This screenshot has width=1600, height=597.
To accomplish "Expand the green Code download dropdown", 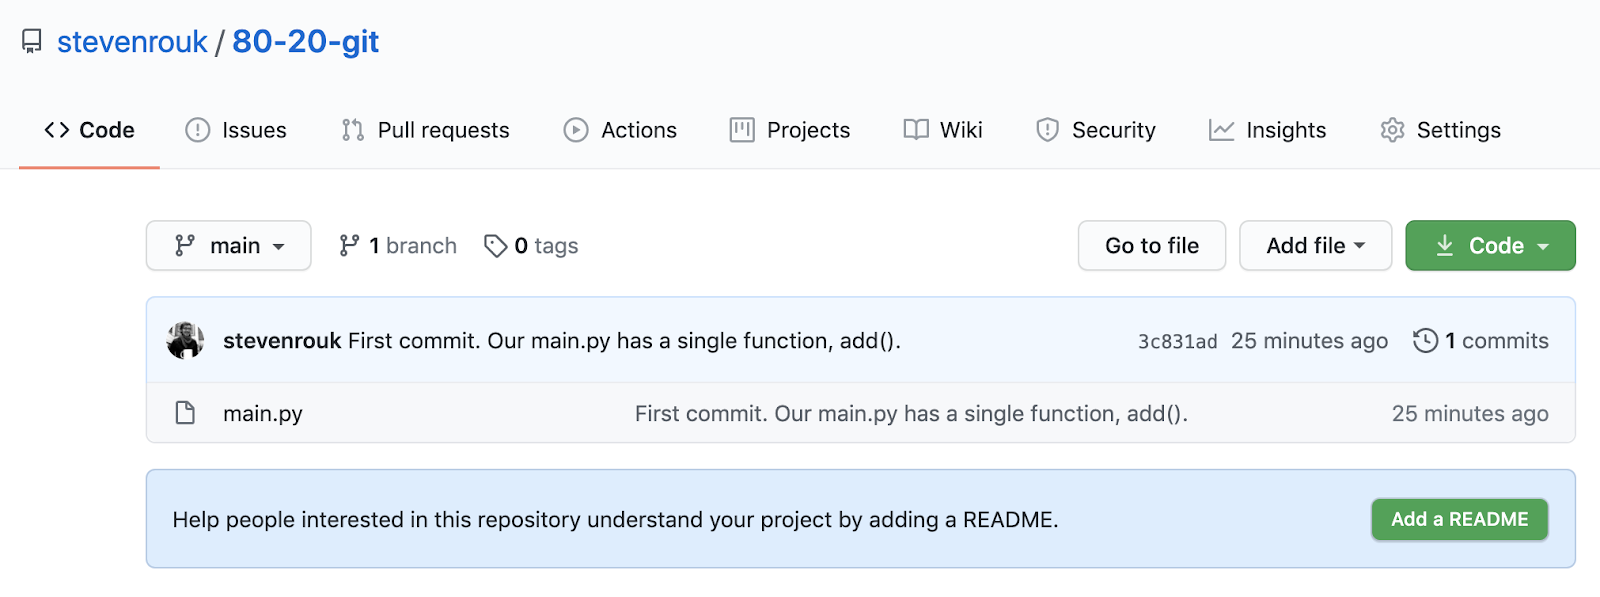I will pyautogui.click(x=1490, y=246).
